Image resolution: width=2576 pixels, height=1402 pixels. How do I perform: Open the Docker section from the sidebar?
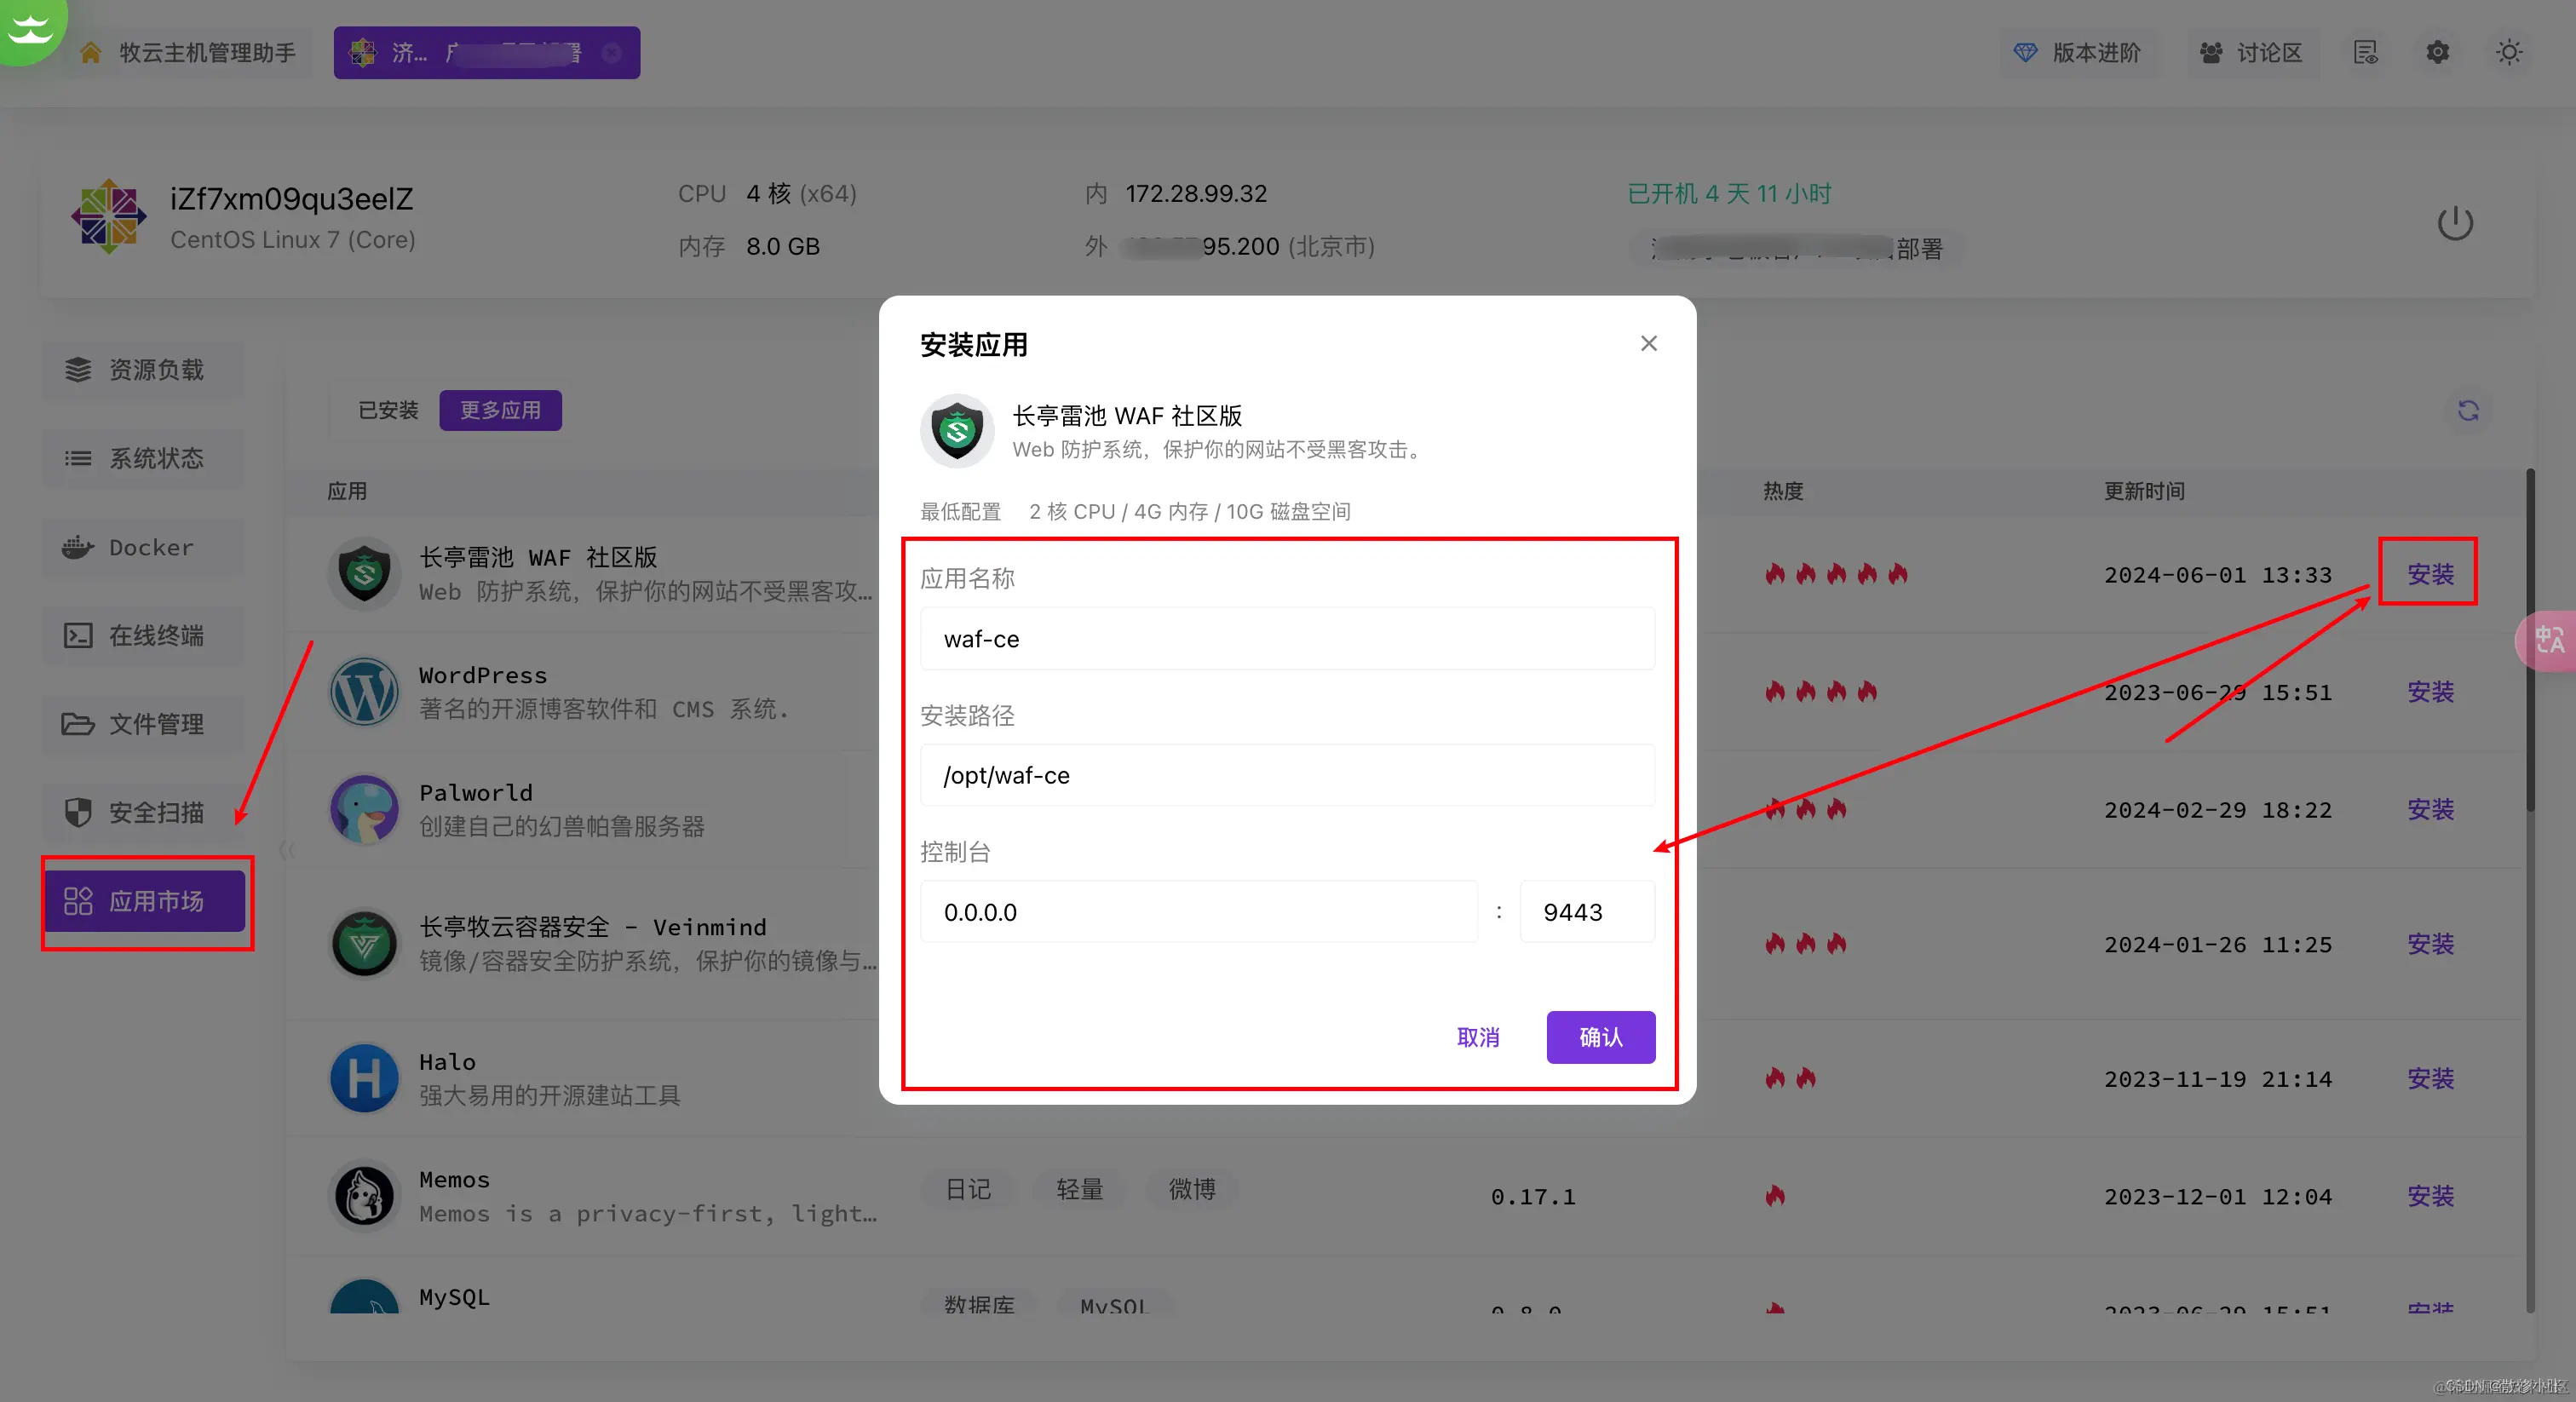pyautogui.click(x=141, y=547)
